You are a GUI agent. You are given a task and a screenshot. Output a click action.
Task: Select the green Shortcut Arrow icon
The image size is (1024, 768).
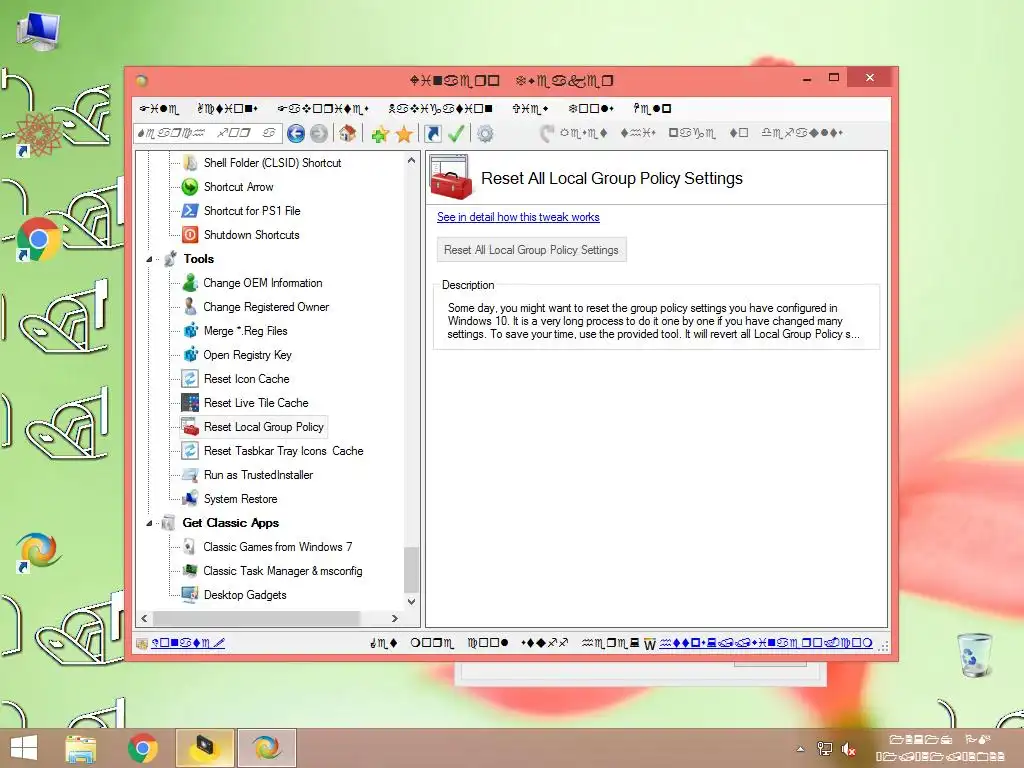point(190,187)
